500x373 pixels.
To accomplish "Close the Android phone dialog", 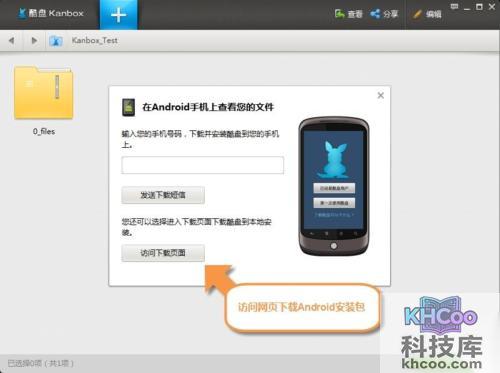I will [x=381, y=95].
